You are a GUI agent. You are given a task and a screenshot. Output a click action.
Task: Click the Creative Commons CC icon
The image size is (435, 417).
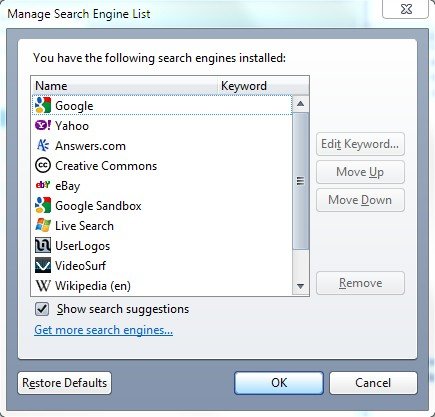click(43, 165)
